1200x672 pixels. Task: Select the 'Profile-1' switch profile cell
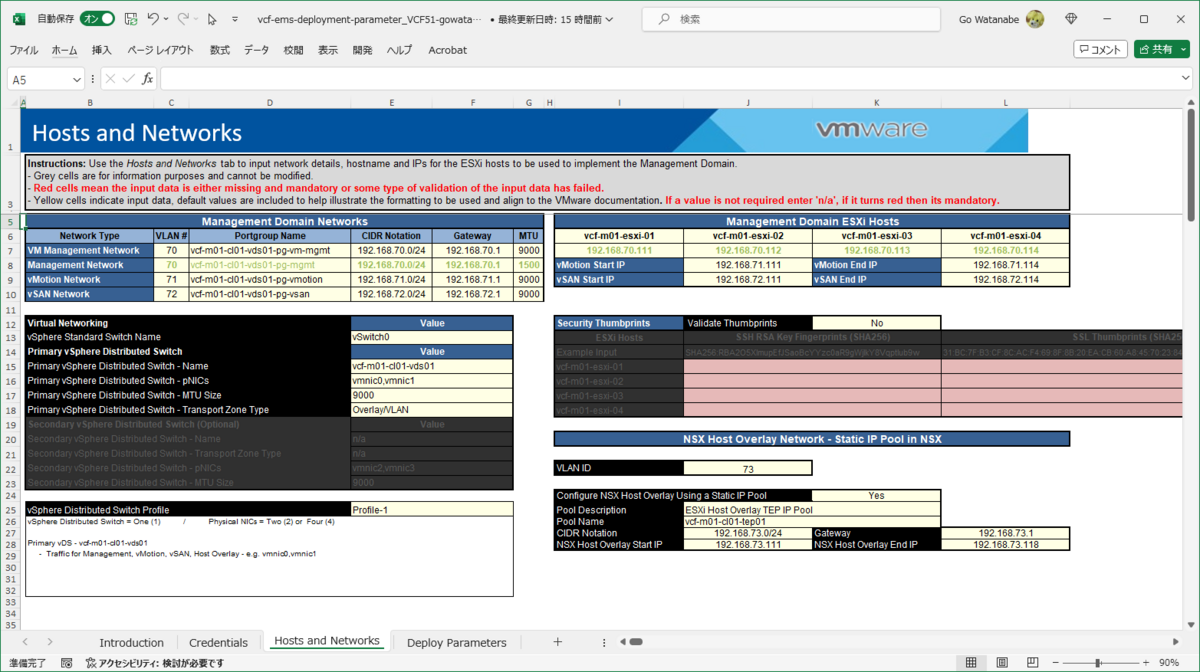coord(432,510)
